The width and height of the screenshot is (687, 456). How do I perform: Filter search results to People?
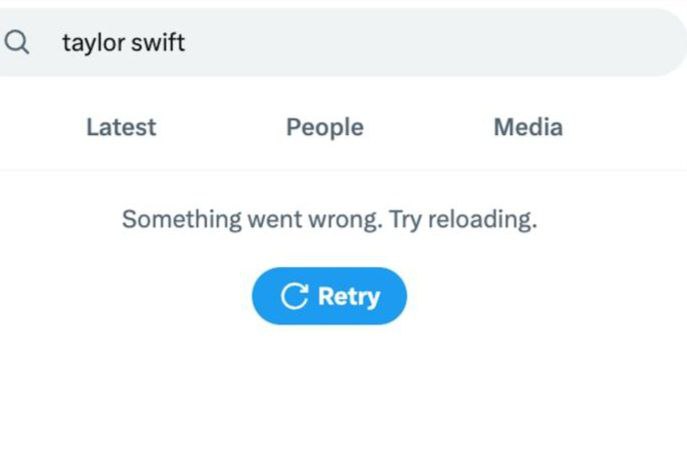325,127
